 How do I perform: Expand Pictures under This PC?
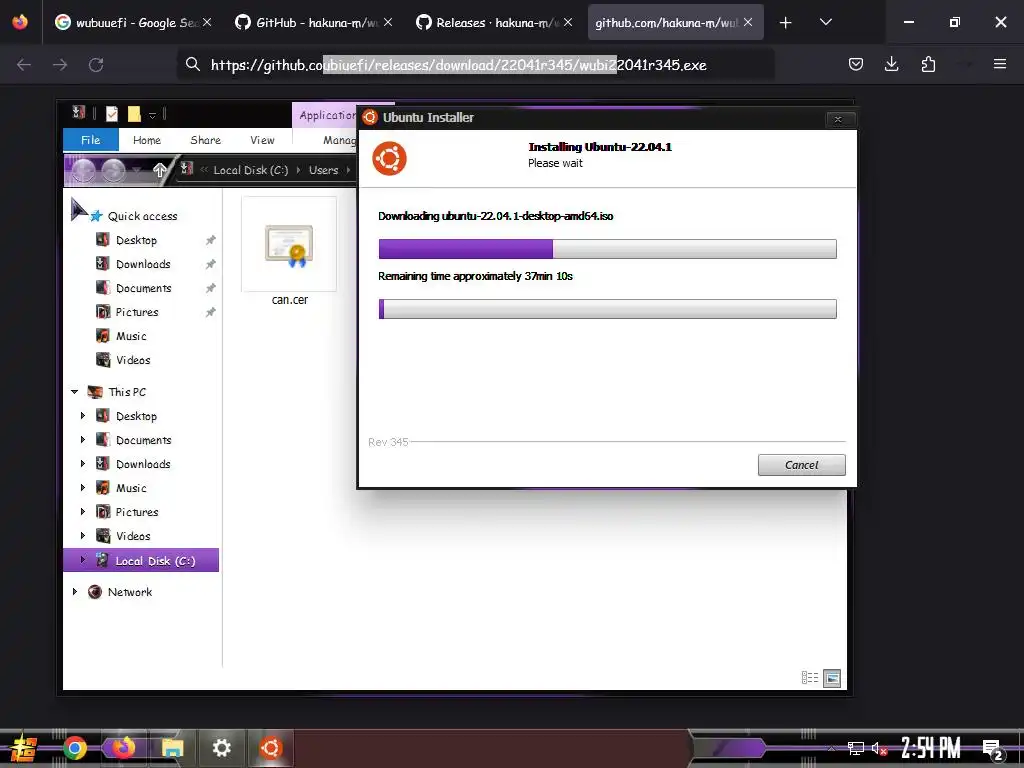(x=83, y=511)
